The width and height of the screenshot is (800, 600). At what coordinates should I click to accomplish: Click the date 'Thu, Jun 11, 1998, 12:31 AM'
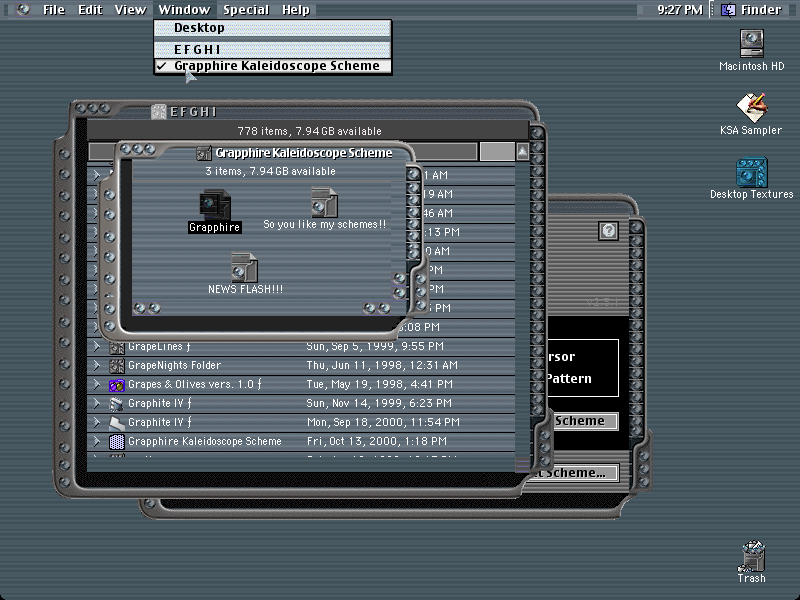[x=382, y=365]
